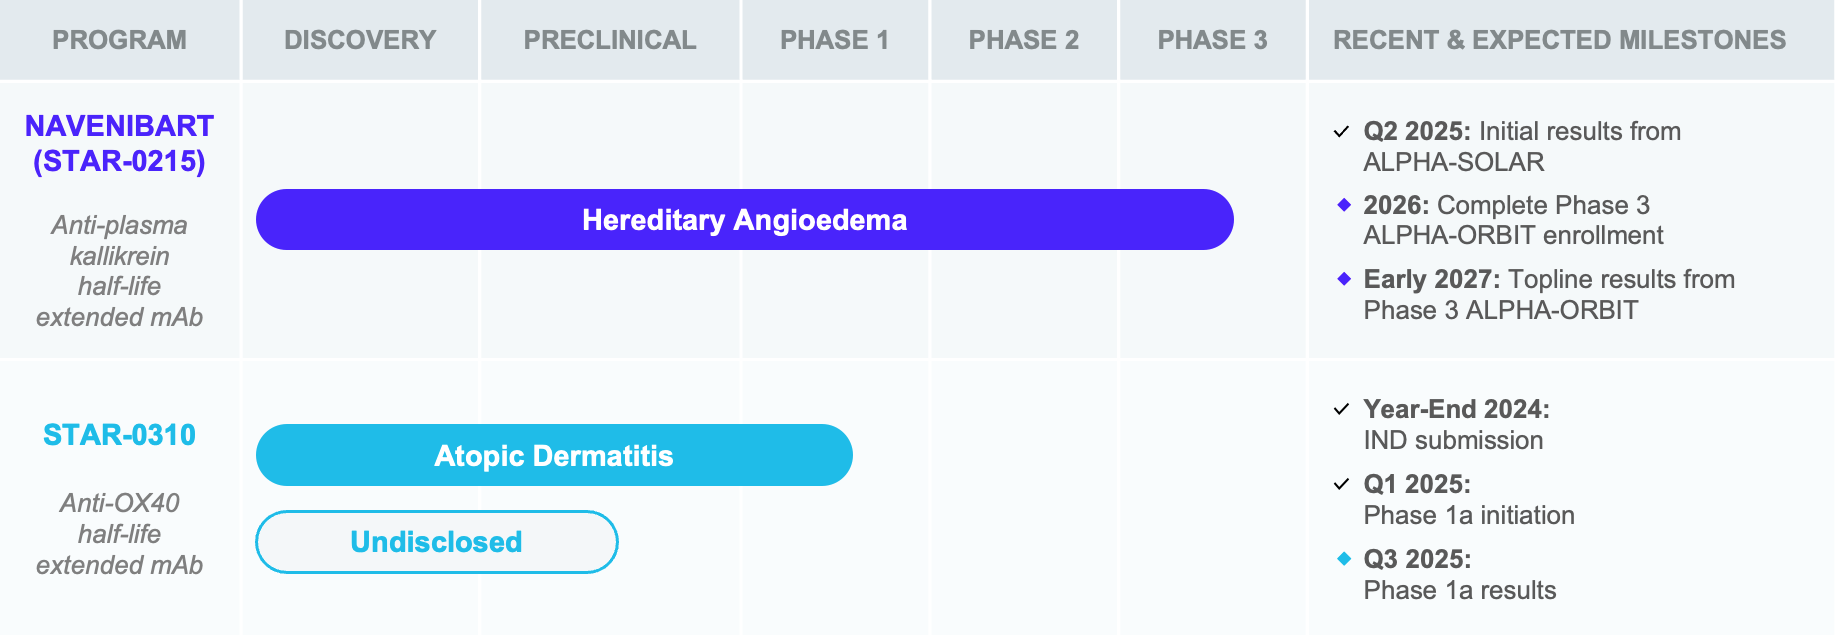This screenshot has width=1835, height=635.
Task: Click the checkmark beside Year-End 2024
Action: pos(1342,409)
